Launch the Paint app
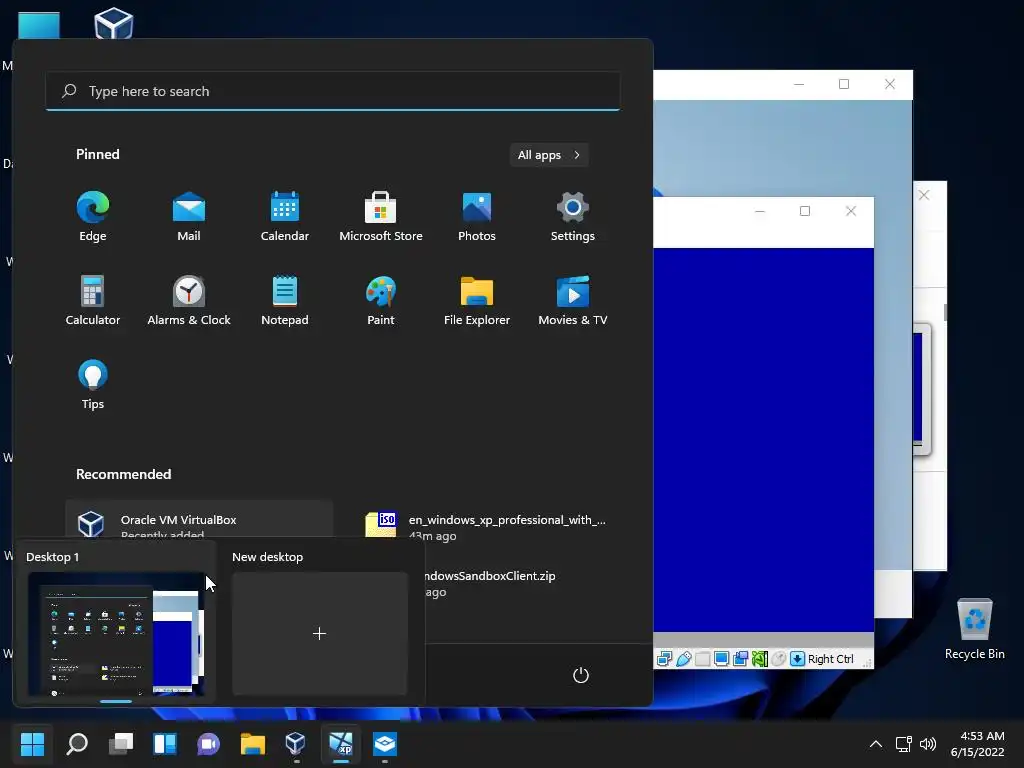Screen dimensions: 1024x768 (381, 300)
